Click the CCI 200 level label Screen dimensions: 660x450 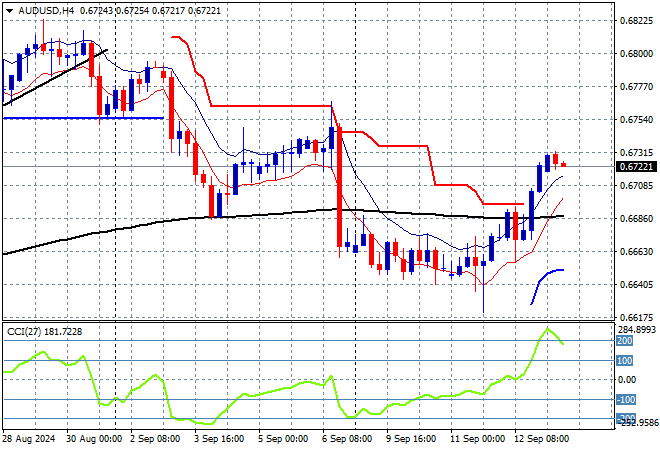pyautogui.click(x=625, y=341)
